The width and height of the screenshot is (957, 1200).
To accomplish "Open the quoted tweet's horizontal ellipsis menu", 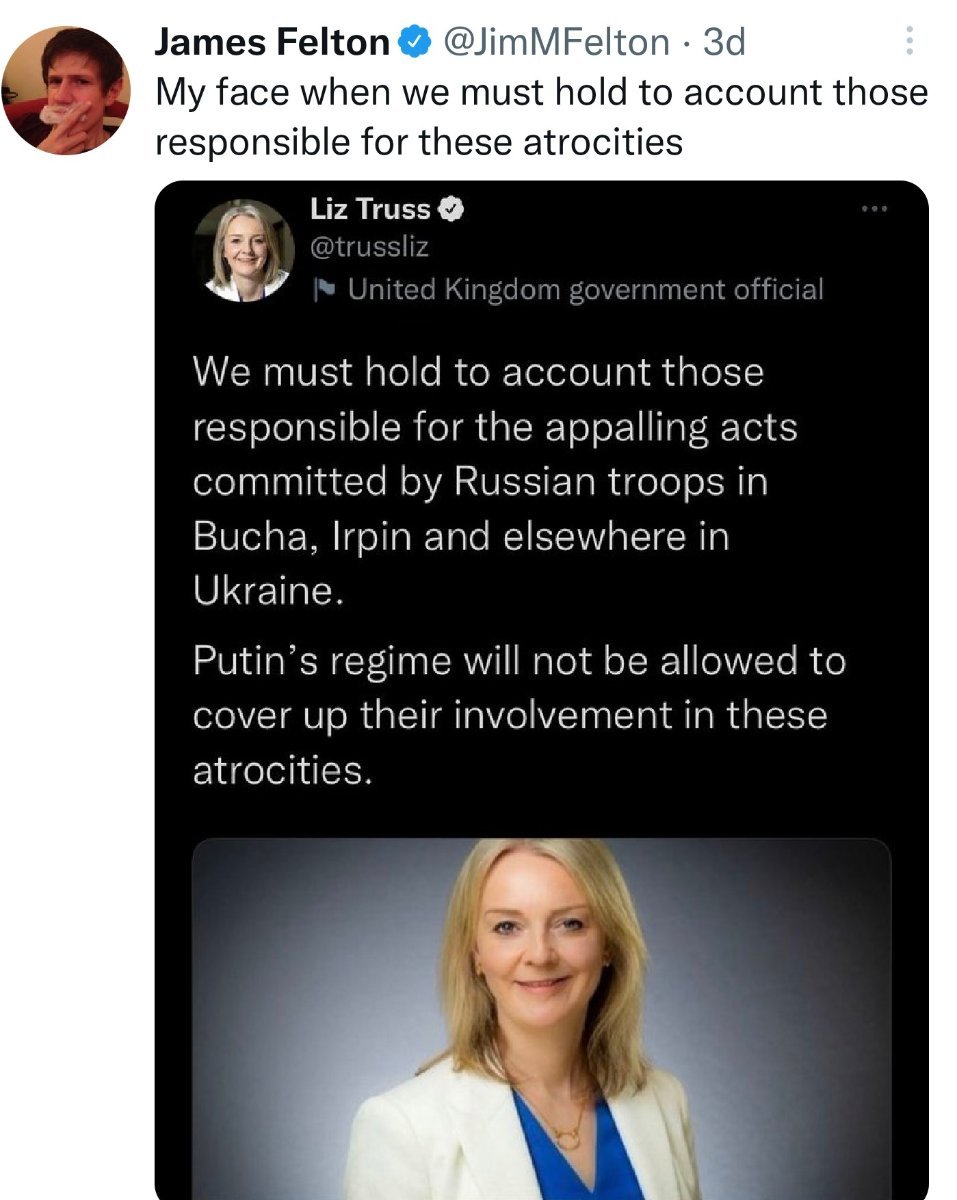I will pyautogui.click(x=874, y=209).
